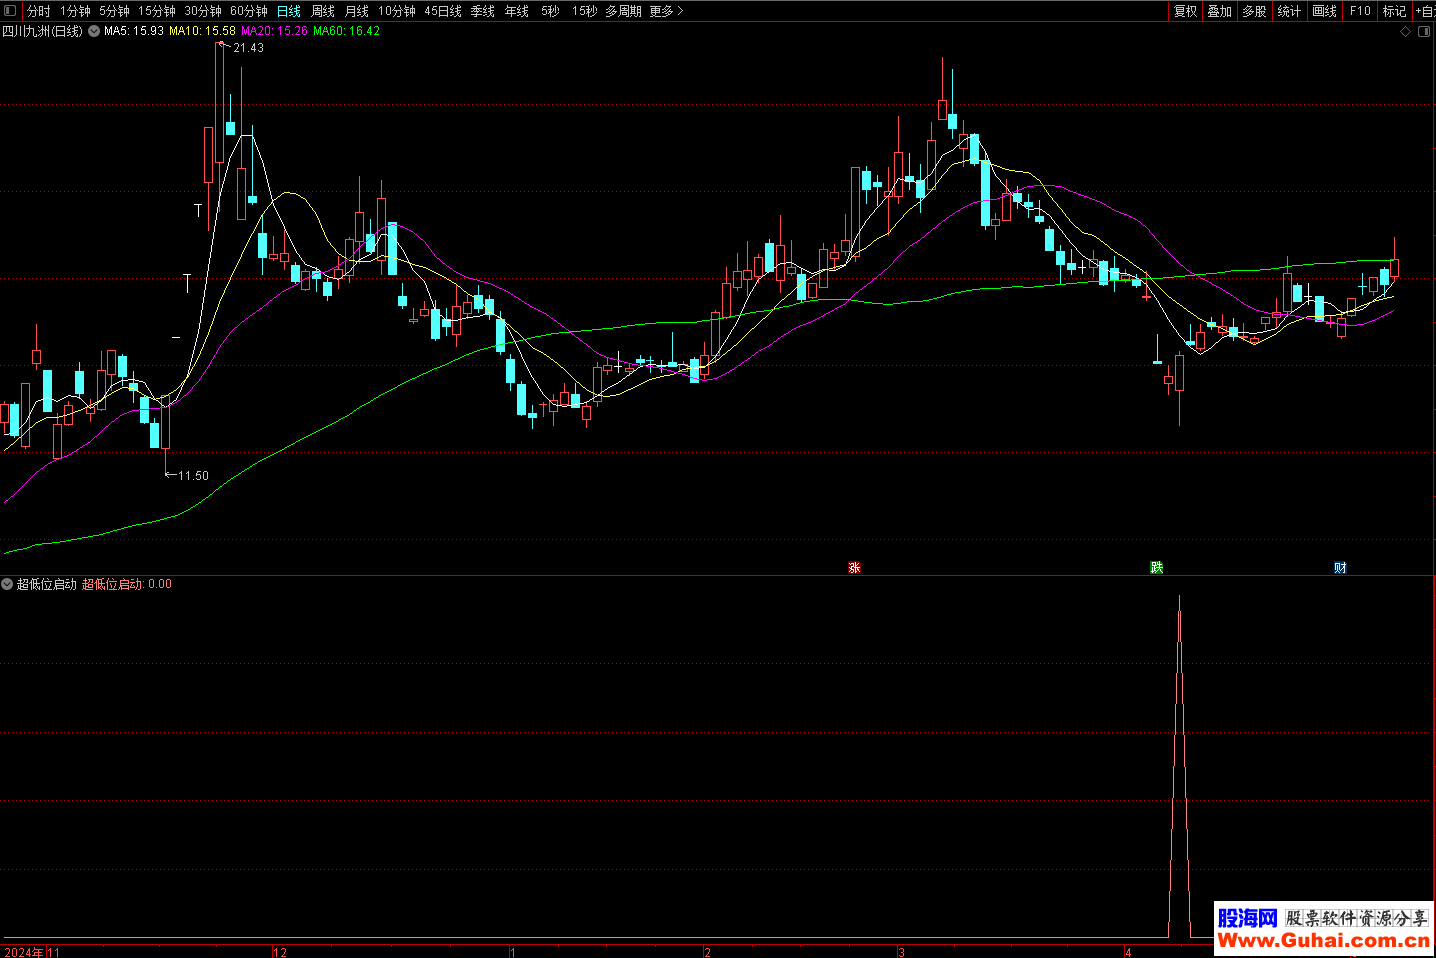
Task: Click the 多股 multi-stock button
Action: (x=1254, y=11)
